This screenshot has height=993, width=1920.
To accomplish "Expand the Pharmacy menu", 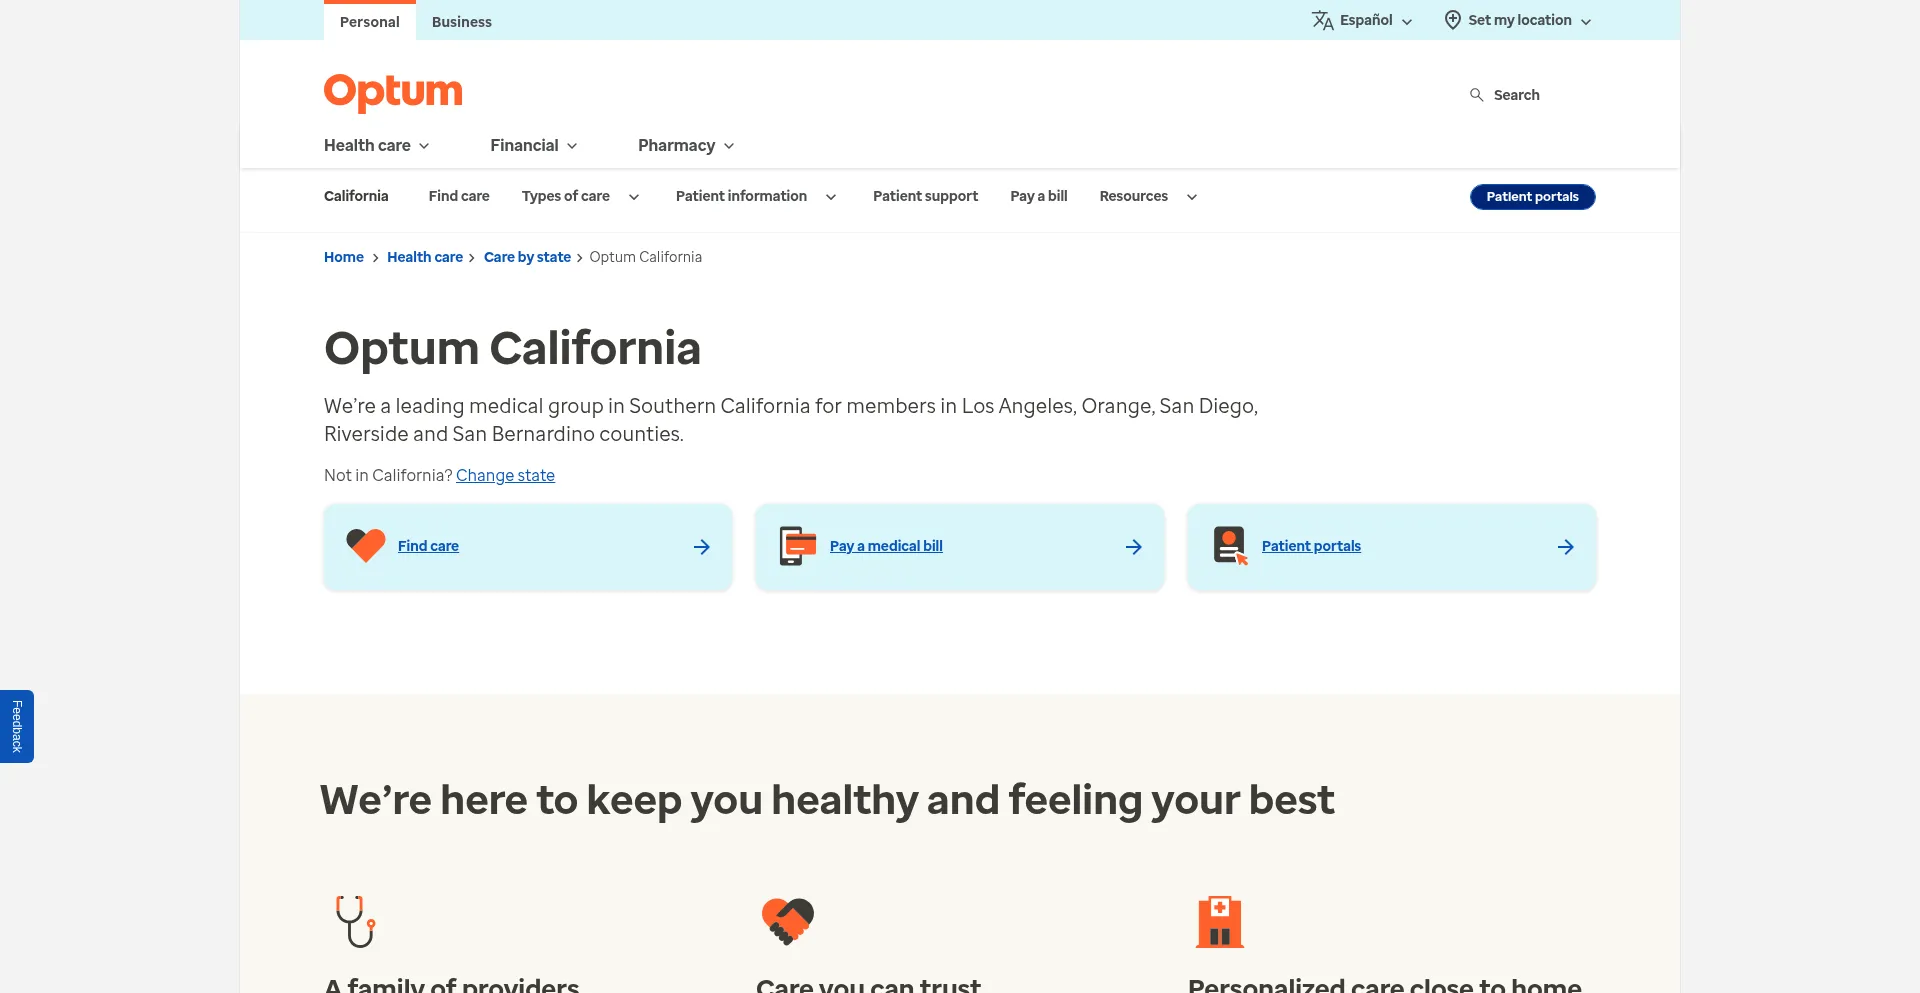I will tap(686, 146).
